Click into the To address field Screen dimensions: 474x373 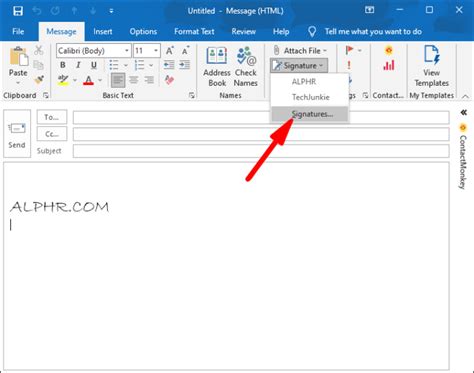click(x=261, y=118)
